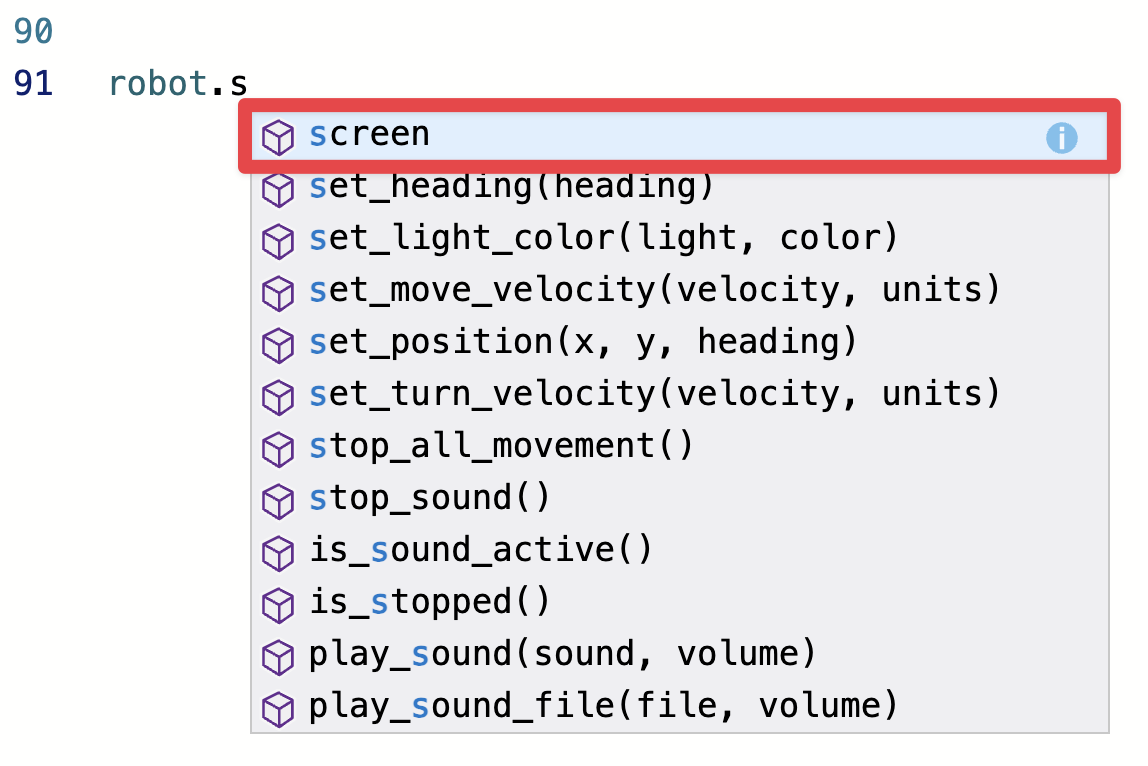Insert stop_all_movement() from the autocomplete list
This screenshot has height=766, width=1148.
(500, 447)
